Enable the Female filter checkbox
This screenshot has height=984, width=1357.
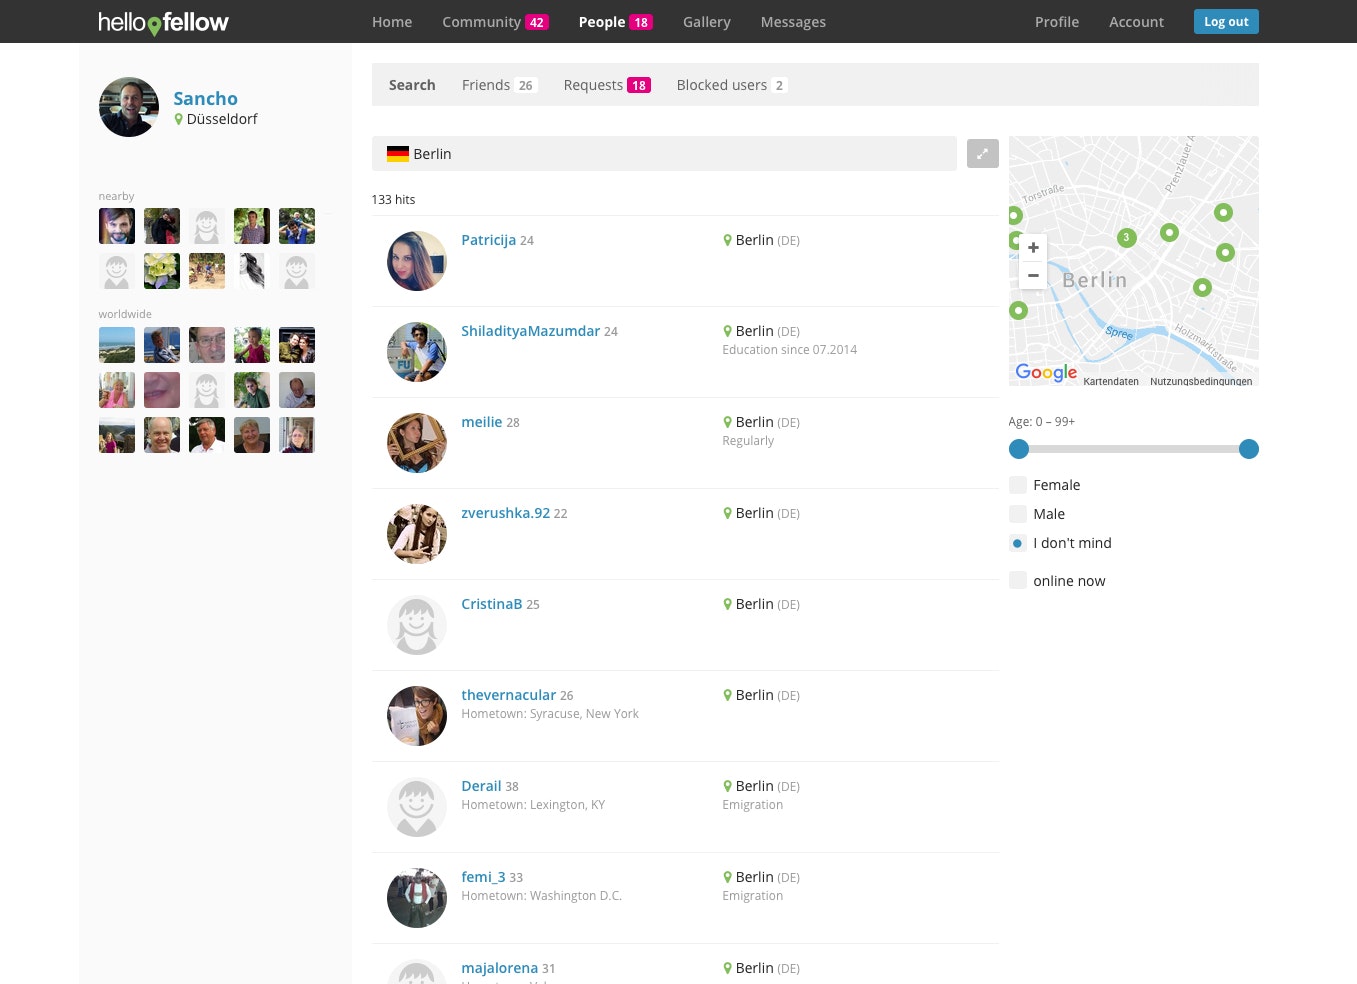(1017, 484)
